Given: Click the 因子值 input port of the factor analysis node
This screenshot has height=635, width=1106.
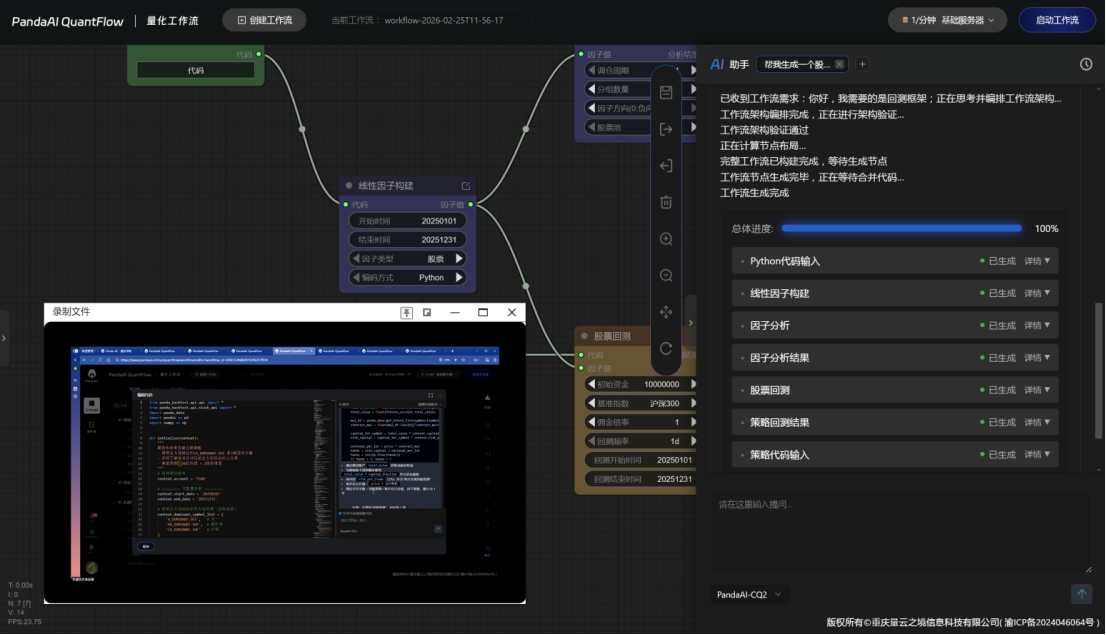Looking at the screenshot, I should (581, 54).
